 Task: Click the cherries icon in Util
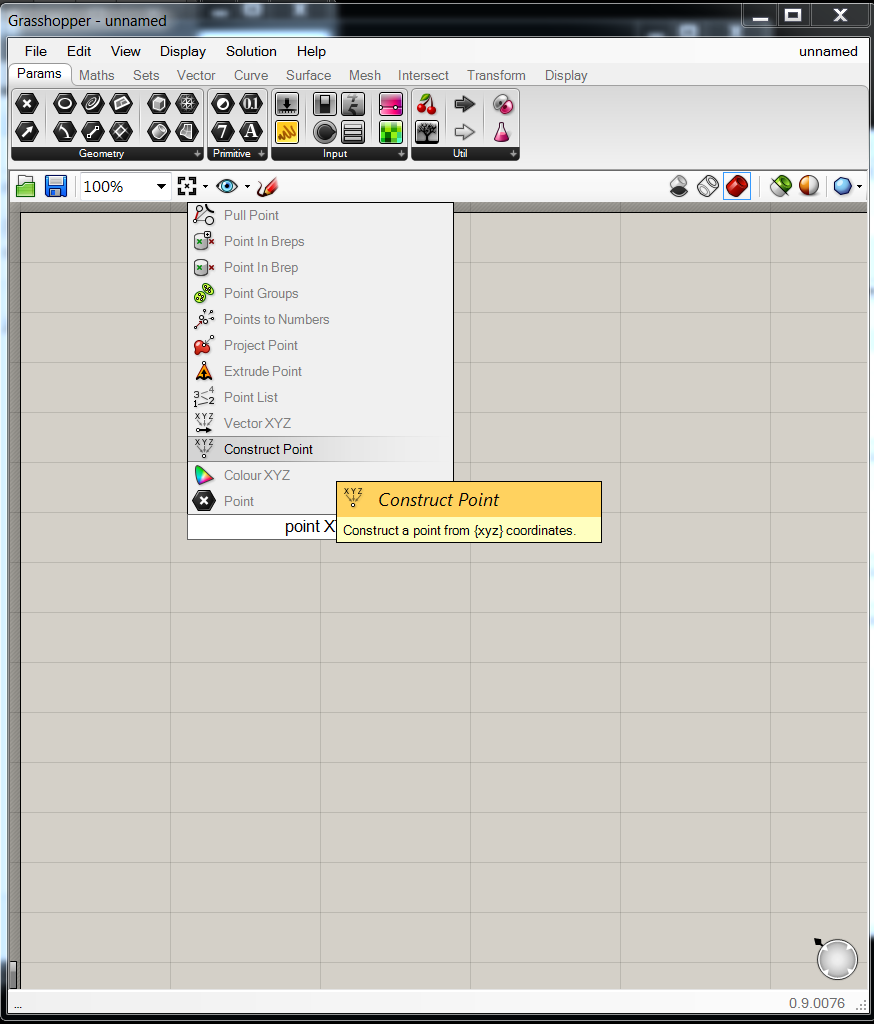[427, 104]
